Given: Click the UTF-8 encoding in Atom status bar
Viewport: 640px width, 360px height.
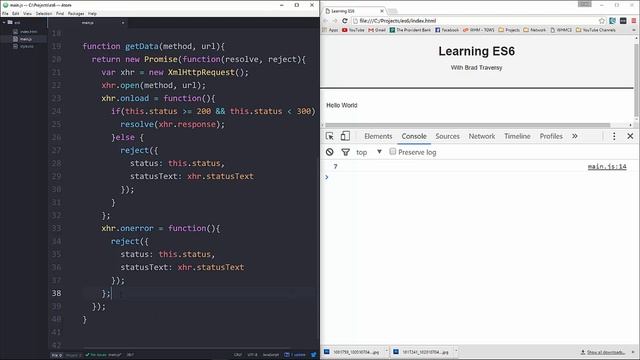Looking at the screenshot, I should (252, 355).
